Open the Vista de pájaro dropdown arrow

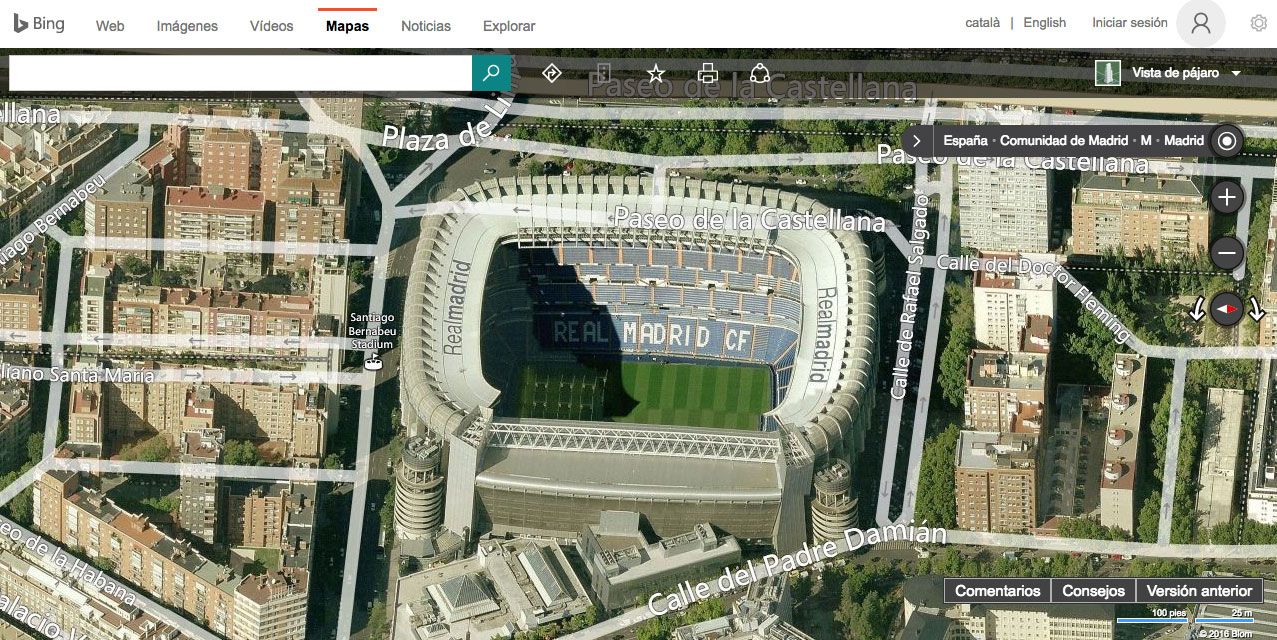tap(1236, 73)
